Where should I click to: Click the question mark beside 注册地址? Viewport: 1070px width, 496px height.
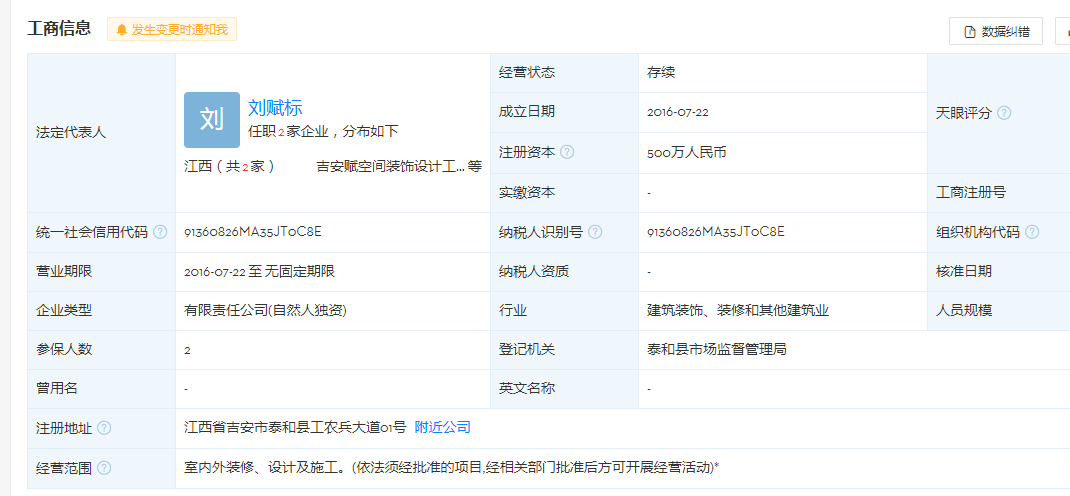pos(104,428)
